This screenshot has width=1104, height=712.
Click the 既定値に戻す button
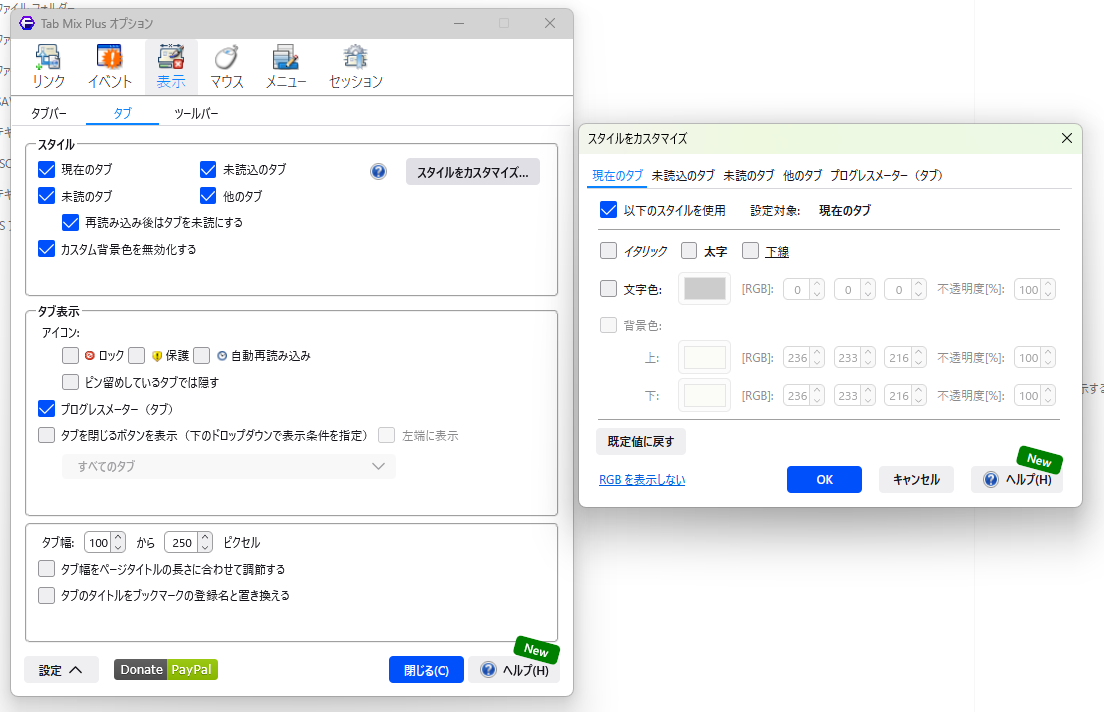pos(641,442)
